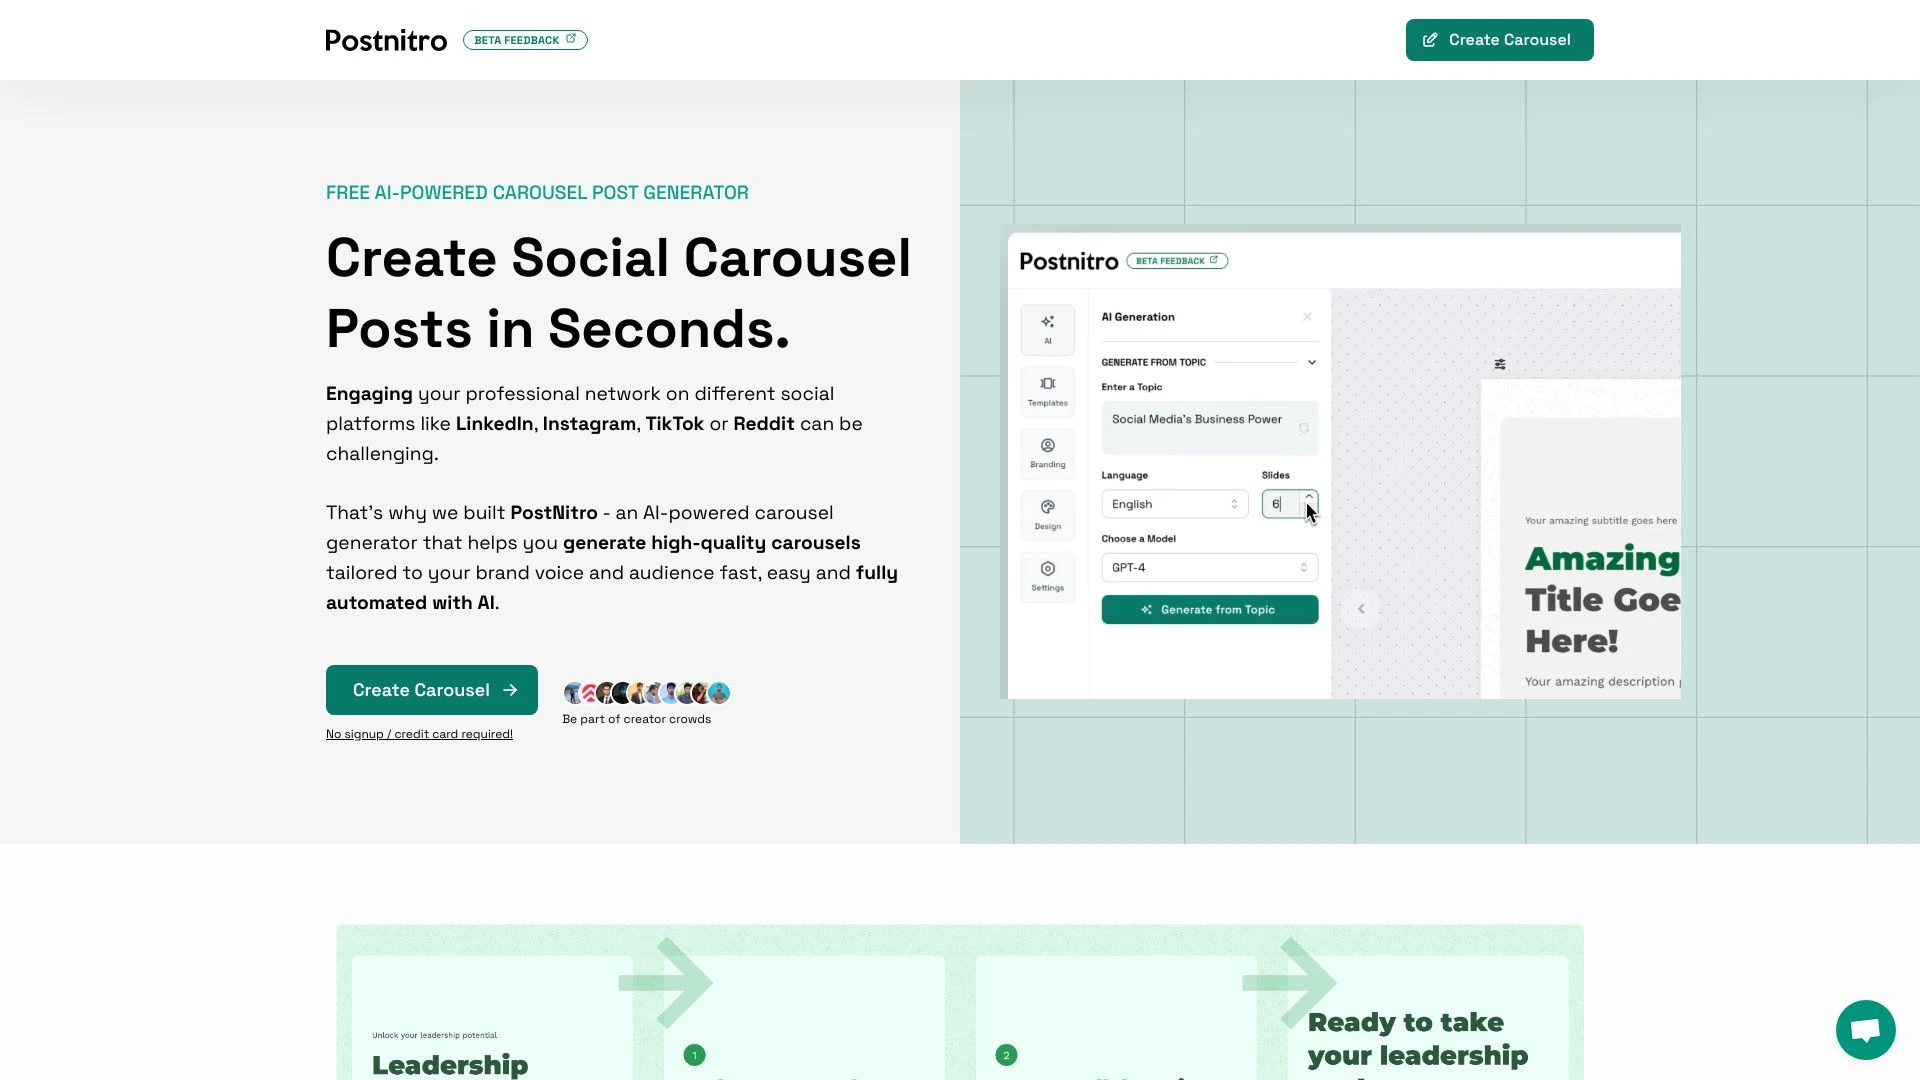Click the social proof avatar group

646,691
